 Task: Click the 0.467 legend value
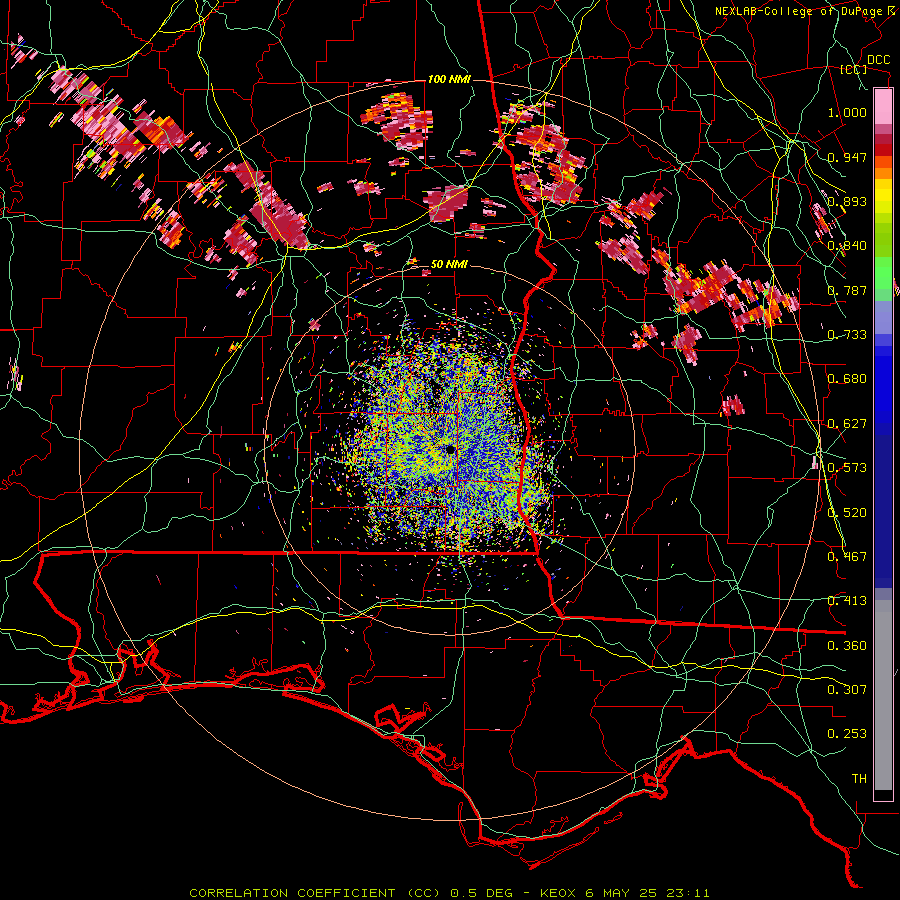pos(847,557)
